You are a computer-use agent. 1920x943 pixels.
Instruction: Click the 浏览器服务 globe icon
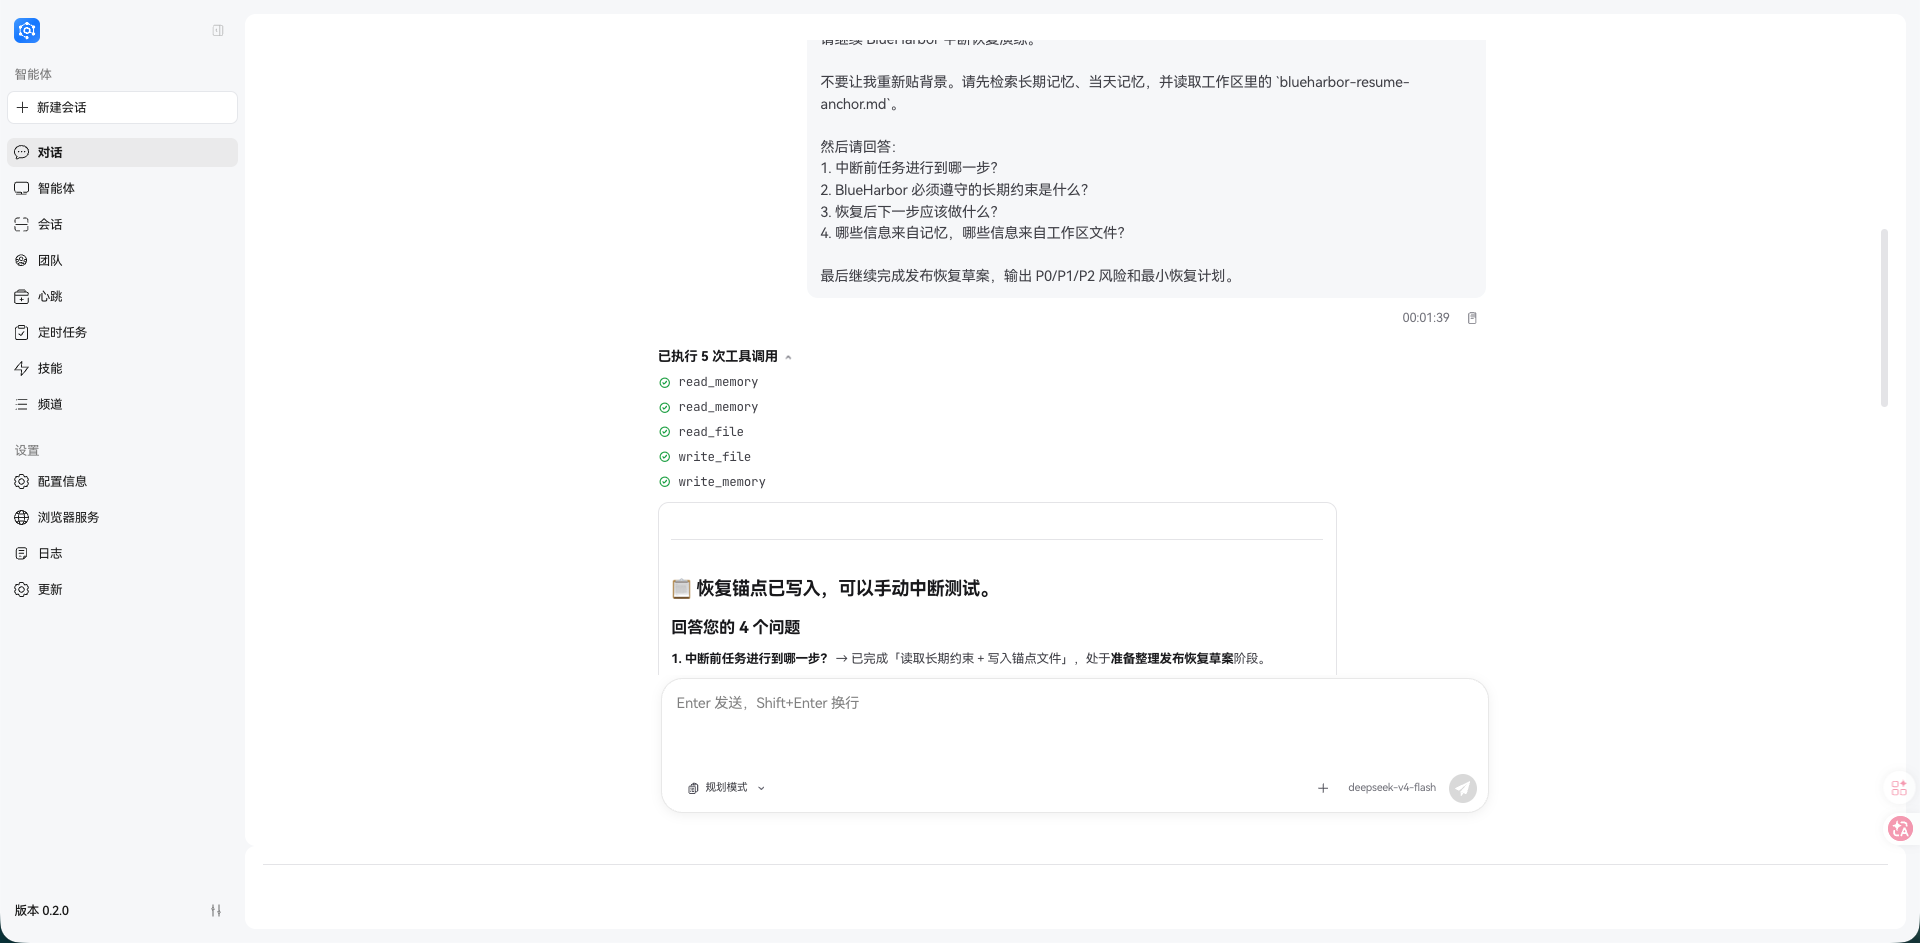22,517
